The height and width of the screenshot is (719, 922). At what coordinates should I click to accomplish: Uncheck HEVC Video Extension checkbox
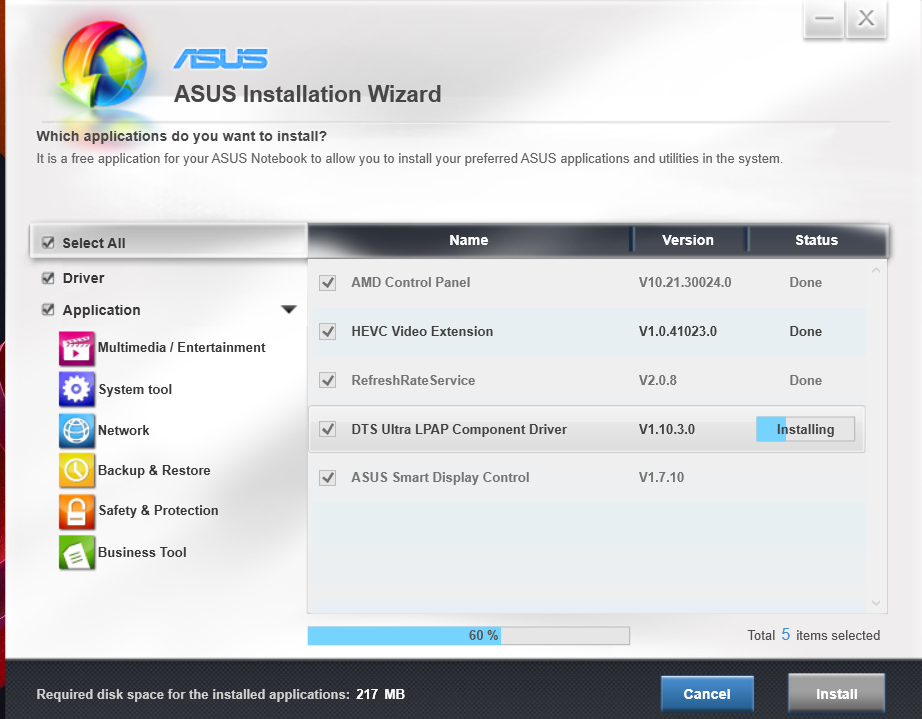pyautogui.click(x=328, y=332)
